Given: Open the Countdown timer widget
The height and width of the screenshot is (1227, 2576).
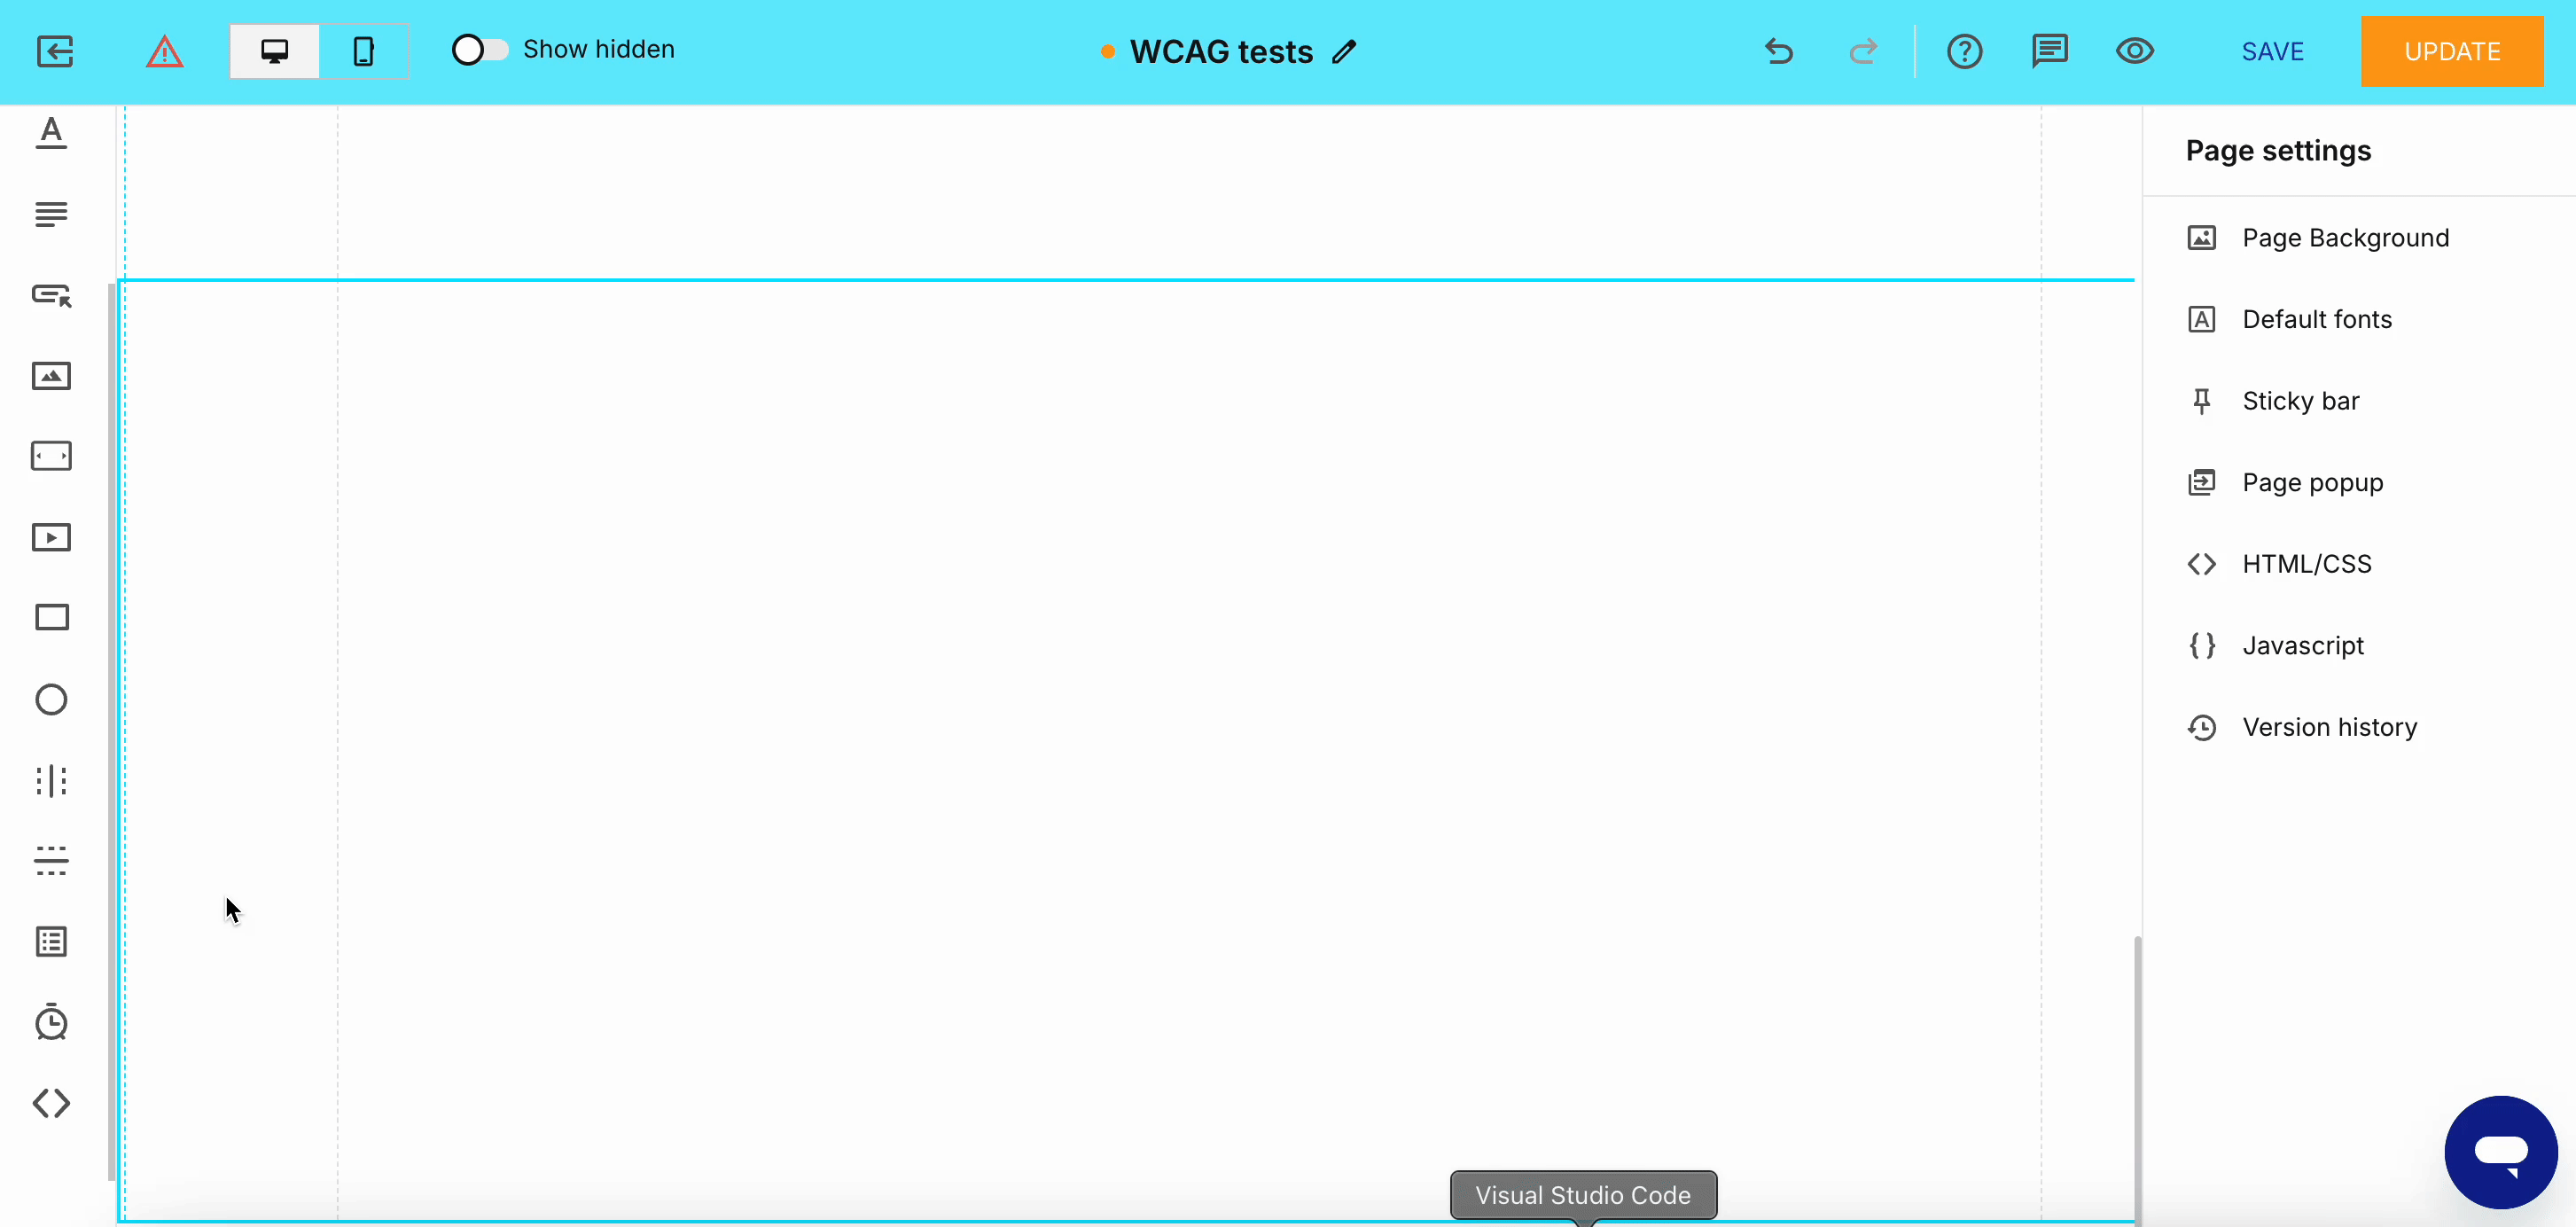Looking at the screenshot, I should pyautogui.click(x=51, y=1022).
